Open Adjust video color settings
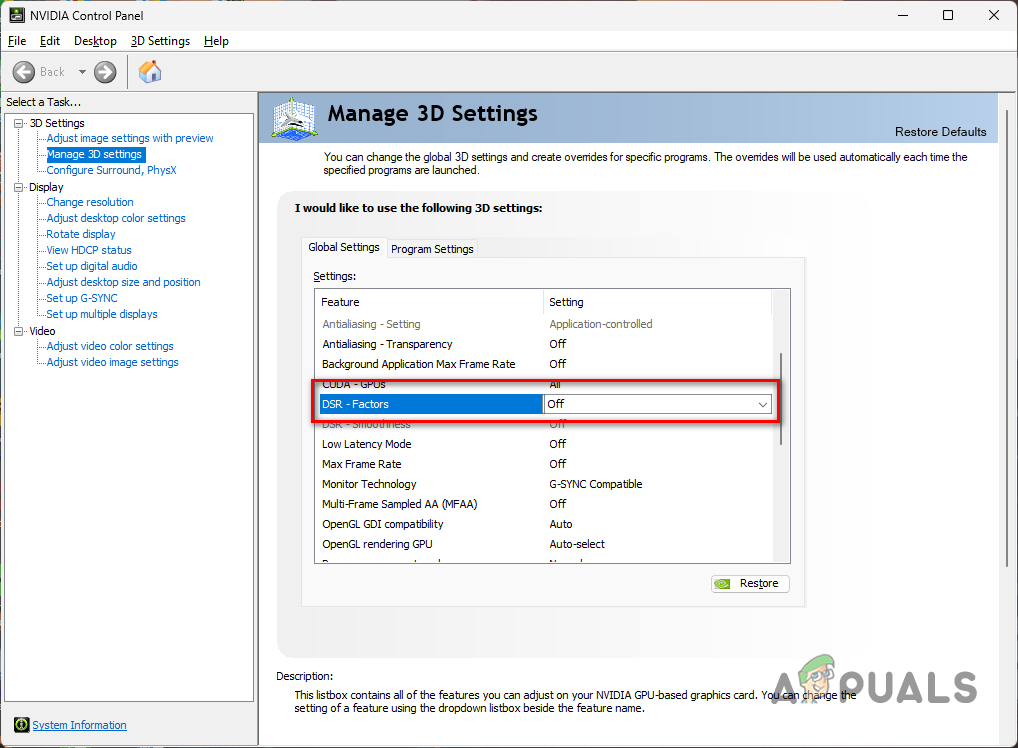 tap(110, 346)
